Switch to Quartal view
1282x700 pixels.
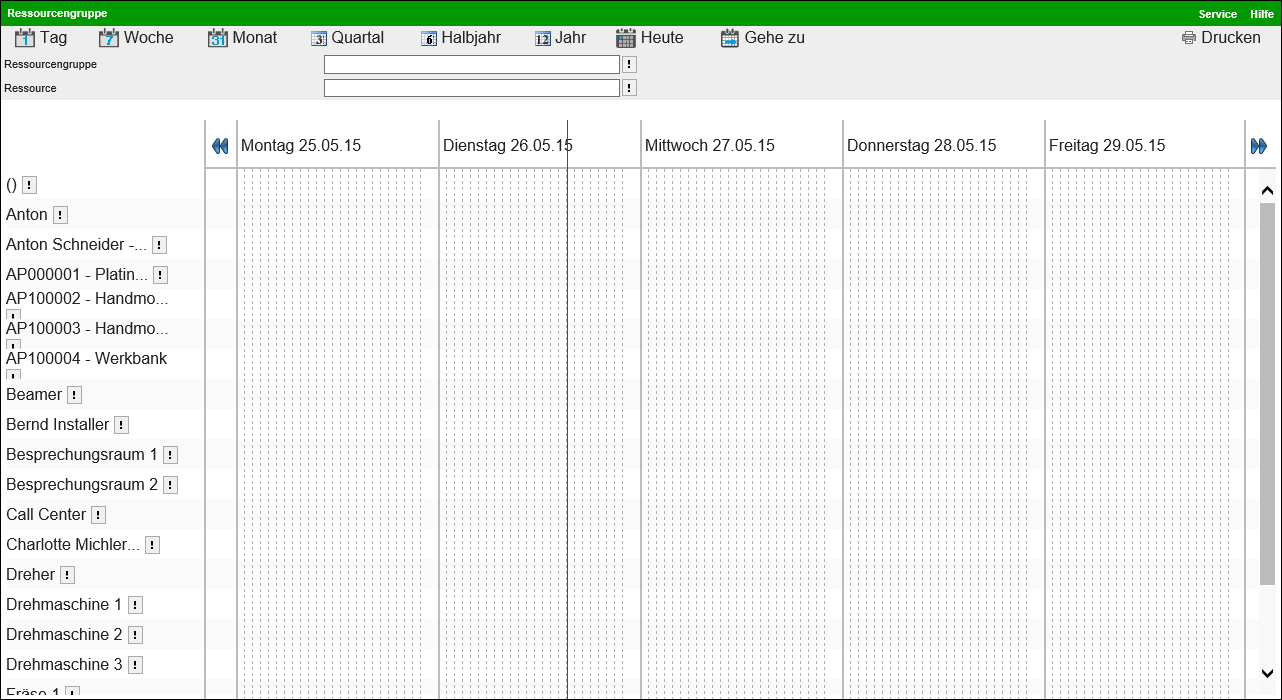[x=358, y=38]
